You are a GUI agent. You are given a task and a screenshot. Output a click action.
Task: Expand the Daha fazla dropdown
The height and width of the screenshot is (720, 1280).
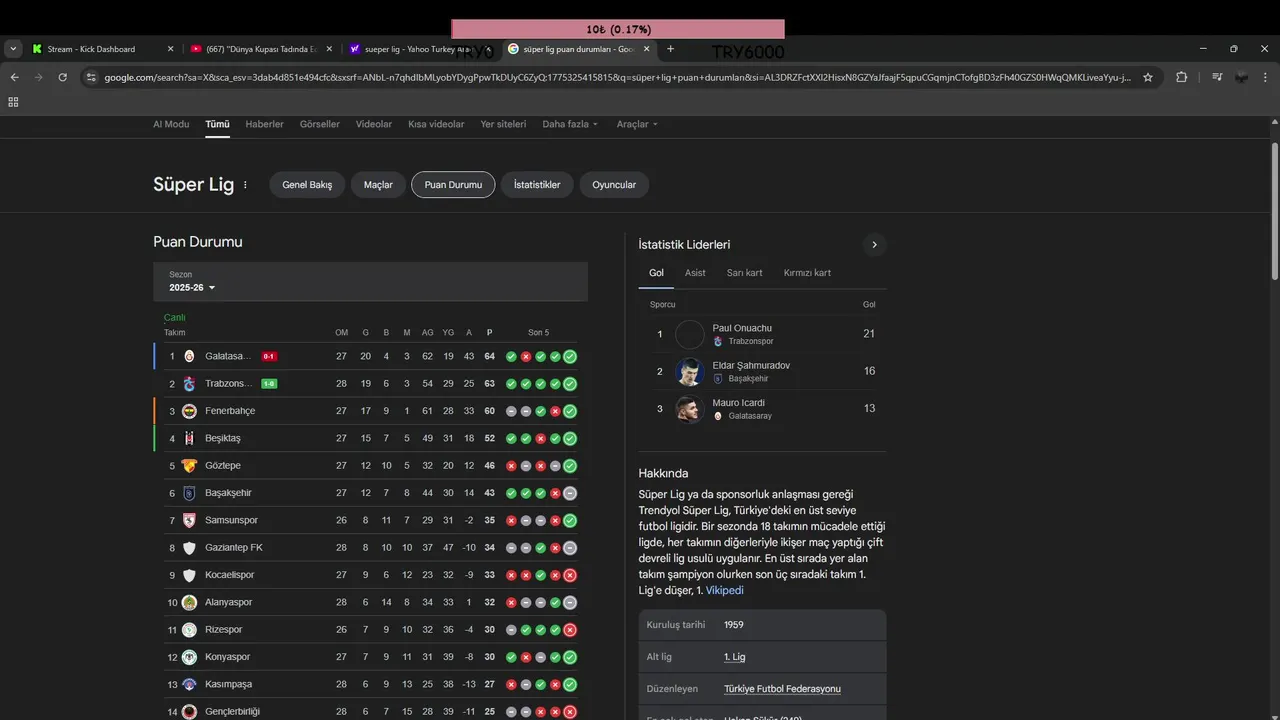(x=570, y=124)
